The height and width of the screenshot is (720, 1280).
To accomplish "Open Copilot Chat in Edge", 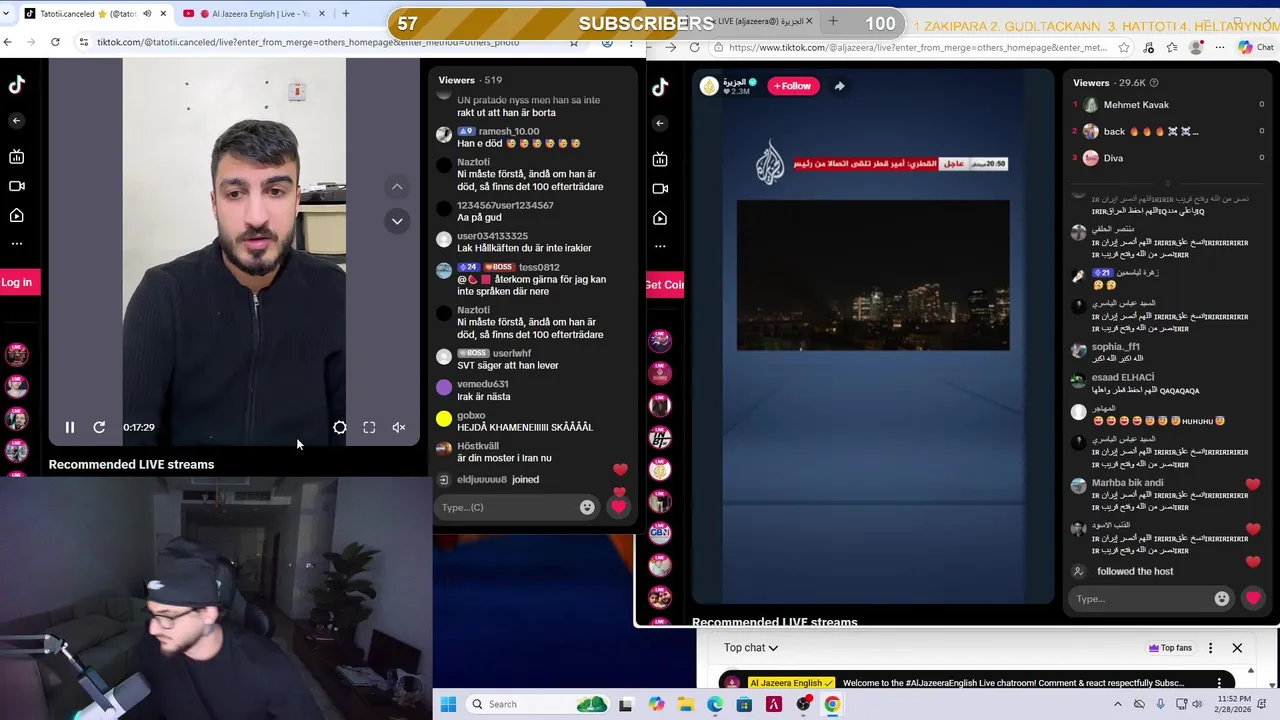I will pos(1255,47).
